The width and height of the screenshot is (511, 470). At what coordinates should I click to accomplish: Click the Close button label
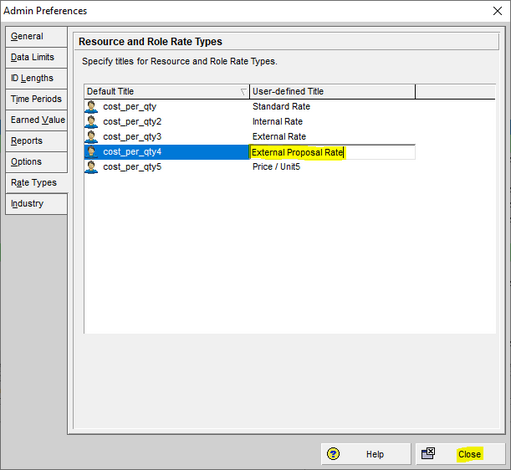tap(469, 454)
